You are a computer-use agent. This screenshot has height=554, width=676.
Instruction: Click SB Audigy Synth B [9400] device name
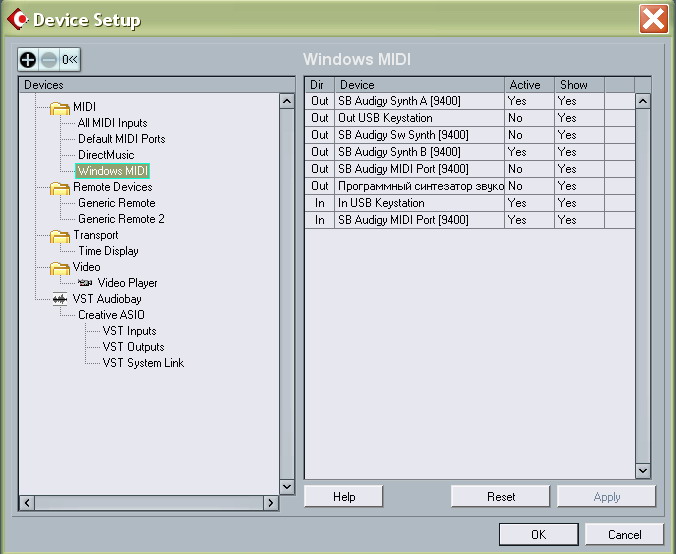click(399, 152)
